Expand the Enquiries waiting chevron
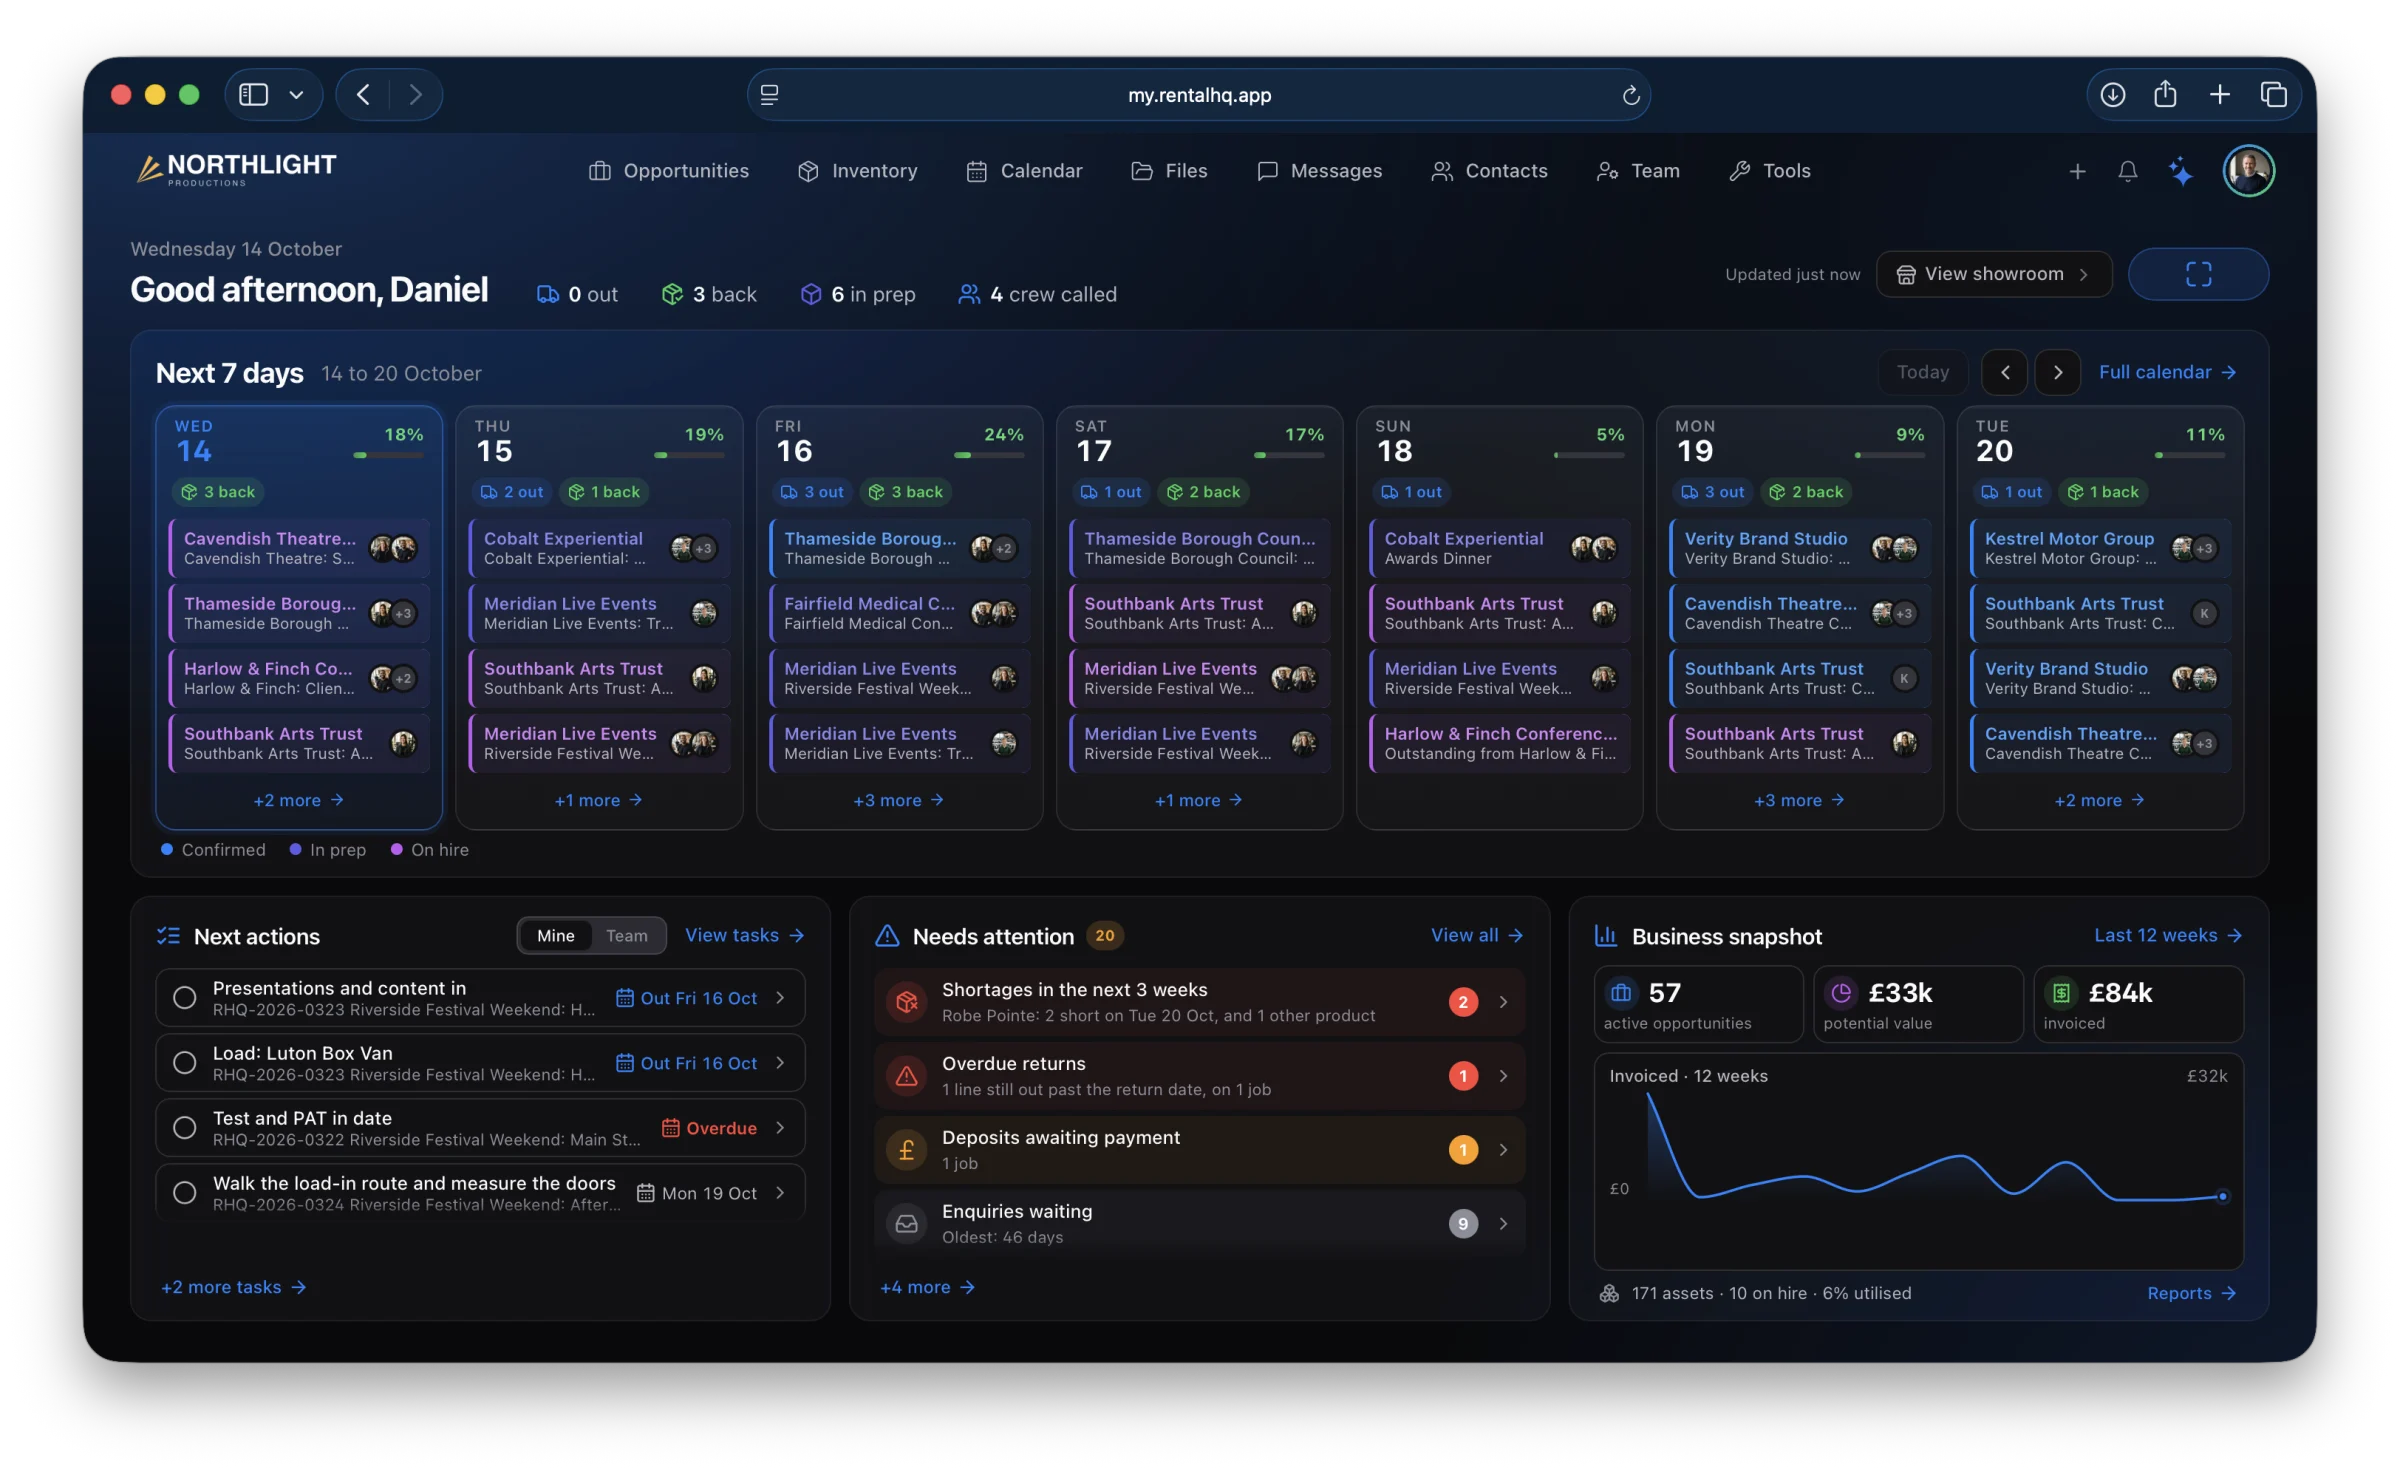 (x=1503, y=1224)
